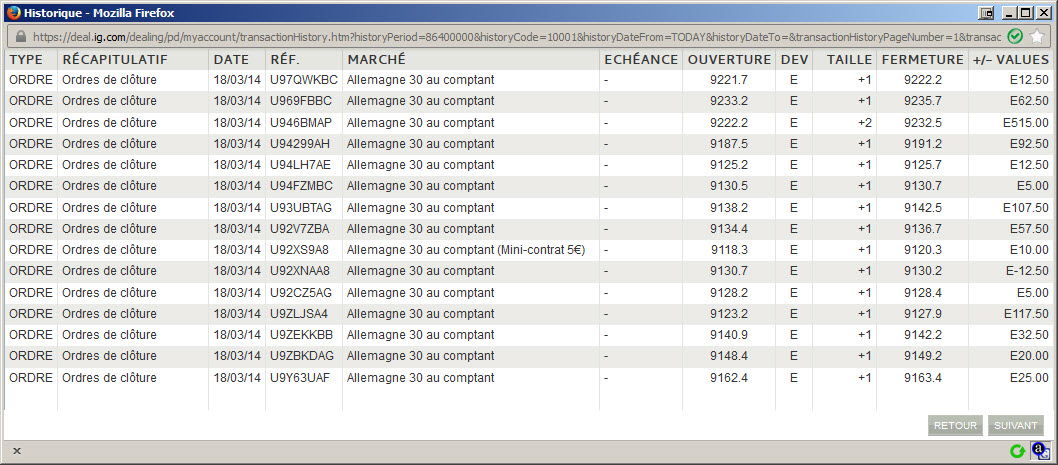
Task: Click the padlock site security icon
Action: tap(20, 36)
